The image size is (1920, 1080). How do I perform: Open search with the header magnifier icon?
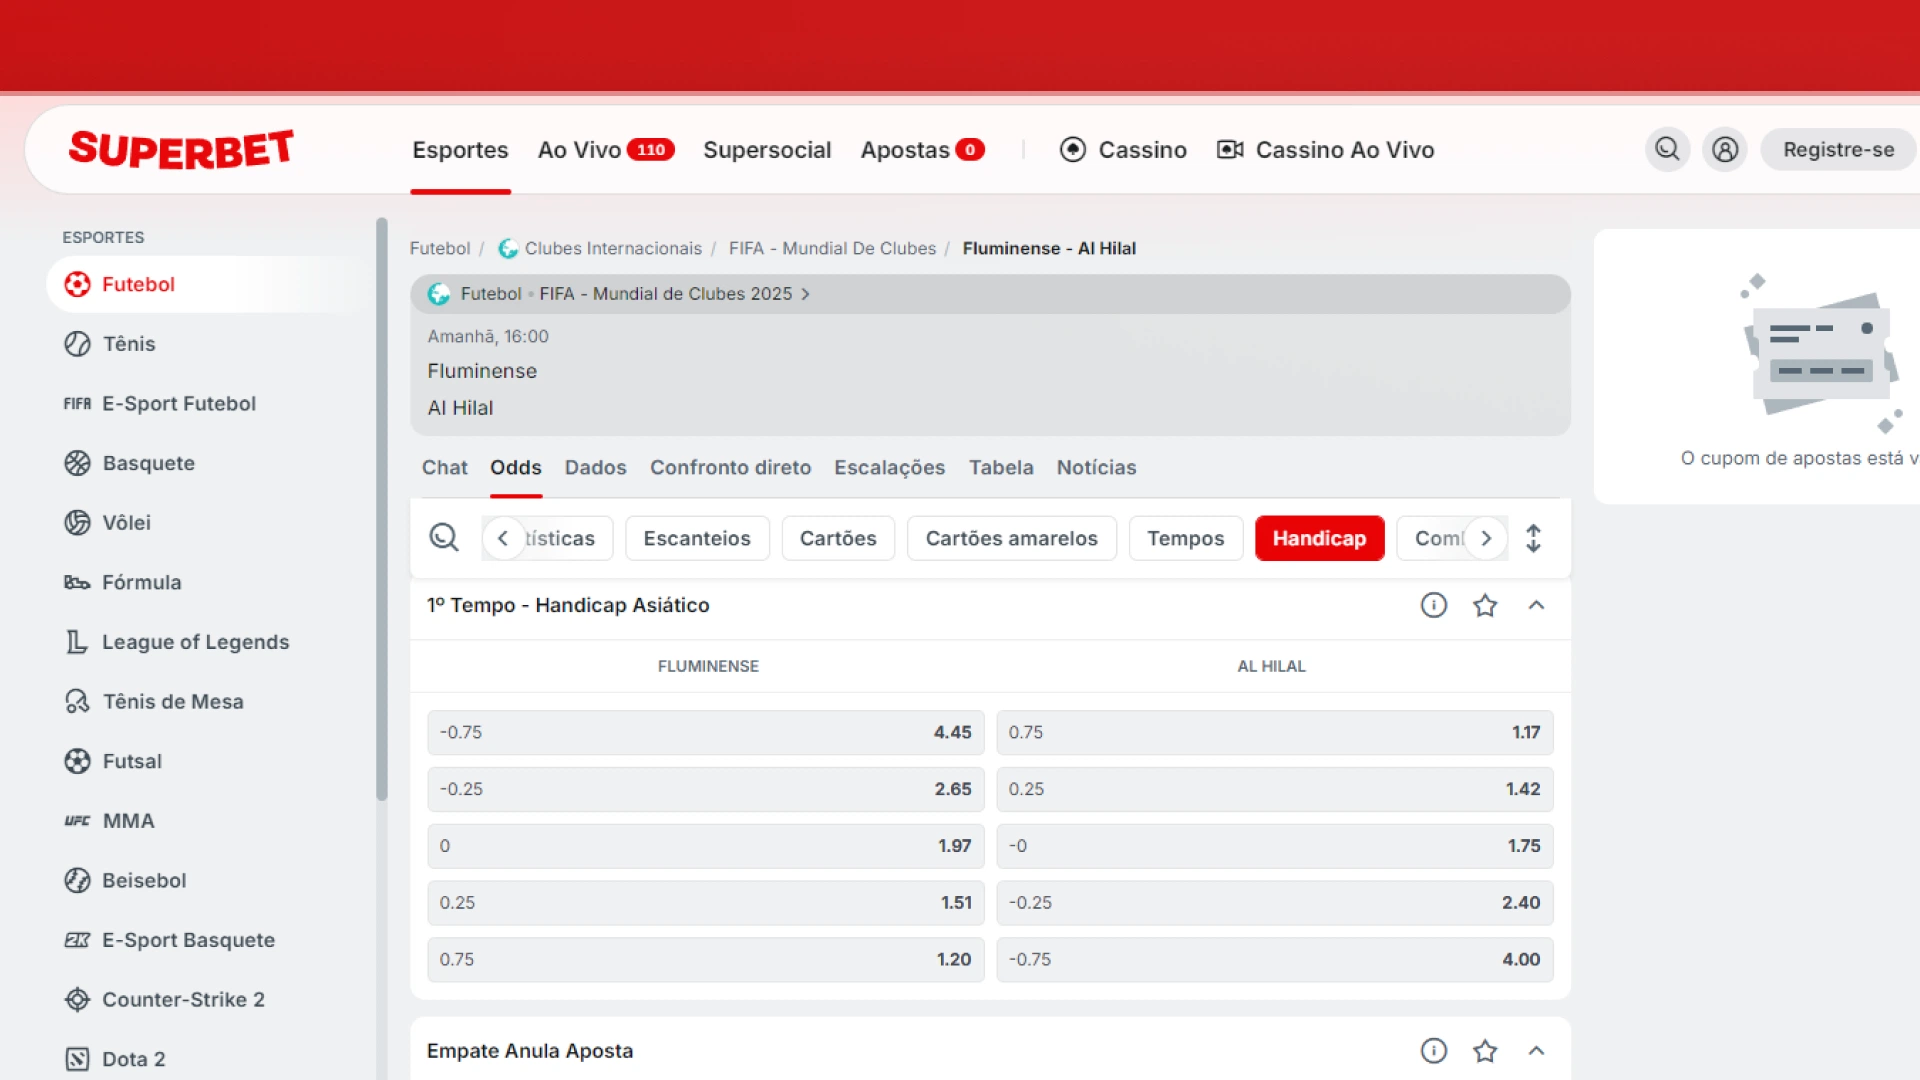click(x=1667, y=149)
